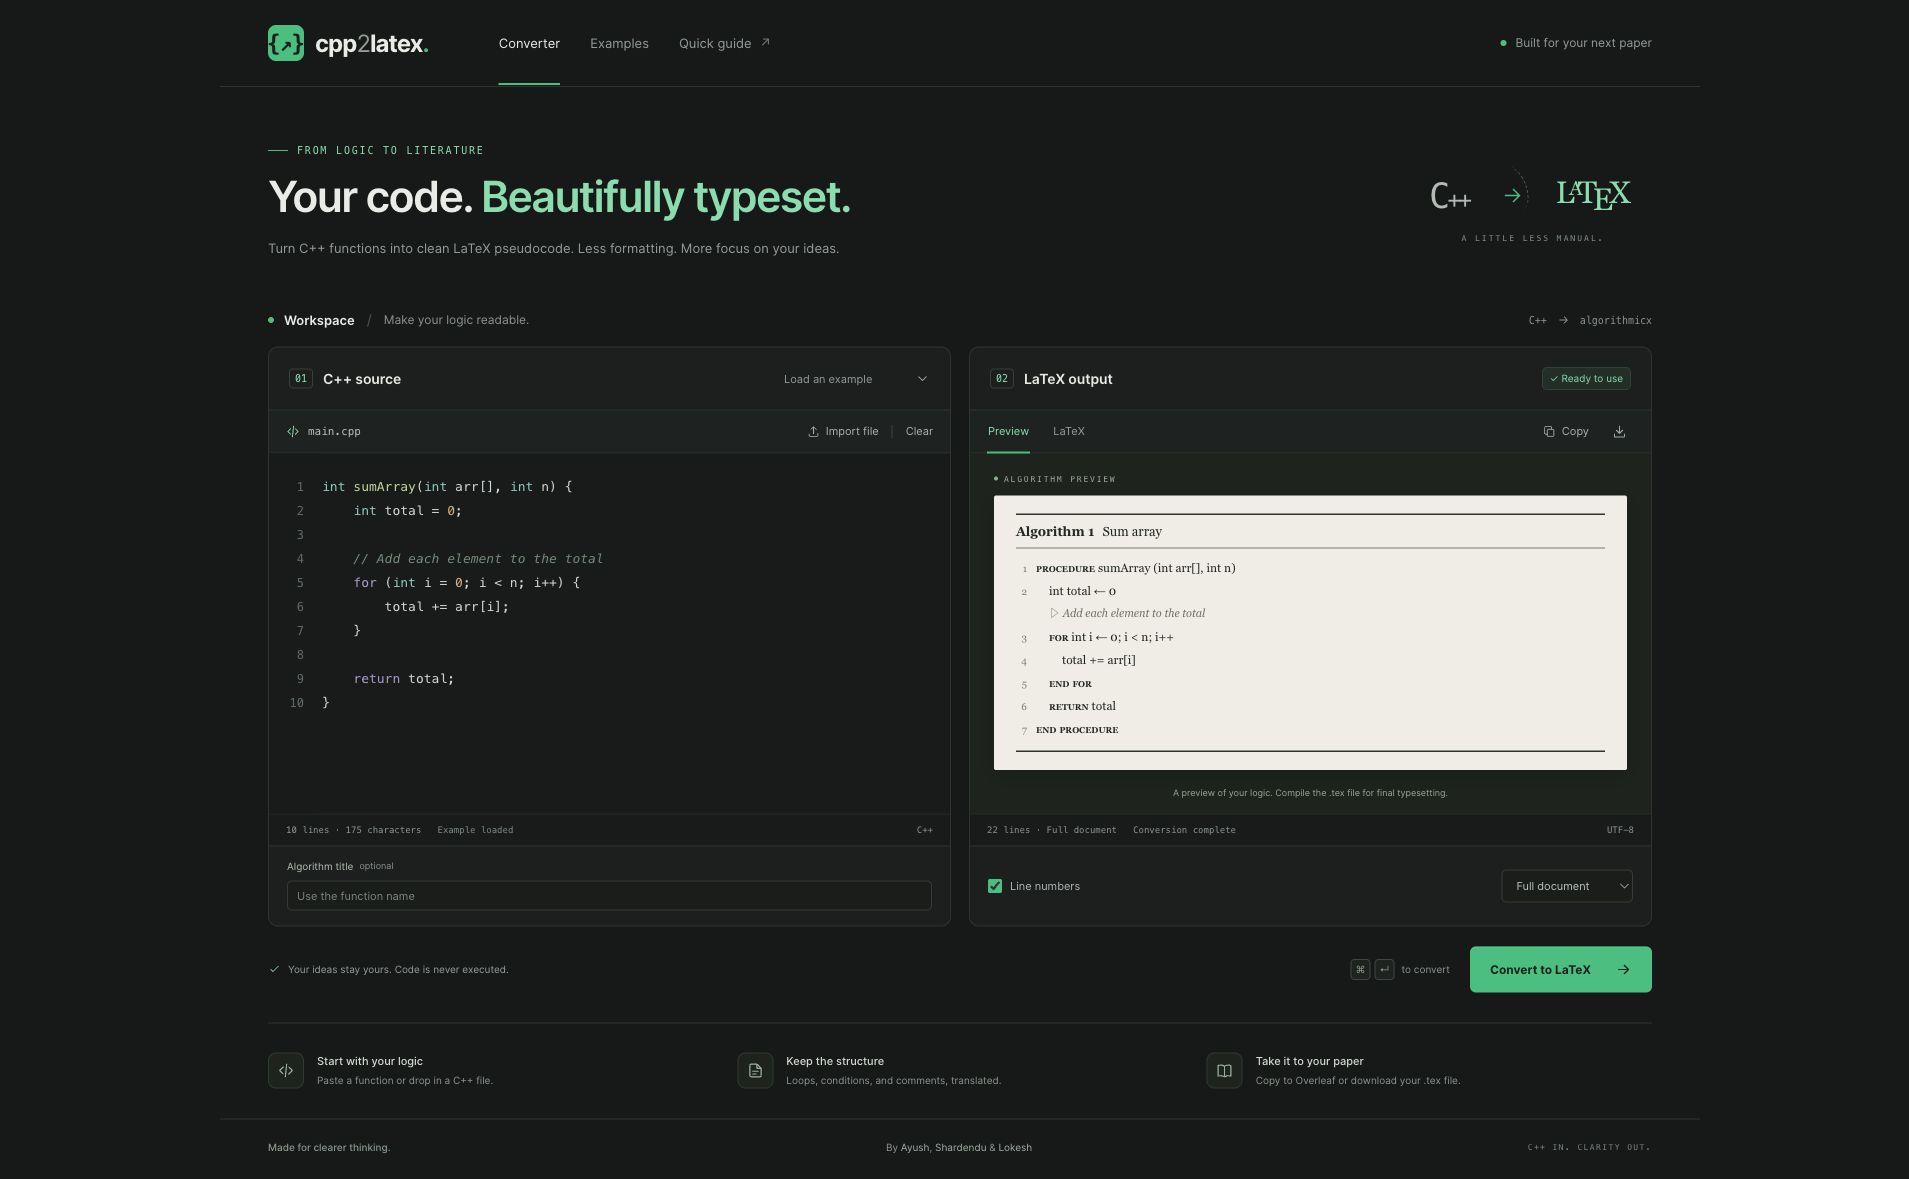
Task: Click the 'Built for your next paper' text
Action: [1583, 43]
